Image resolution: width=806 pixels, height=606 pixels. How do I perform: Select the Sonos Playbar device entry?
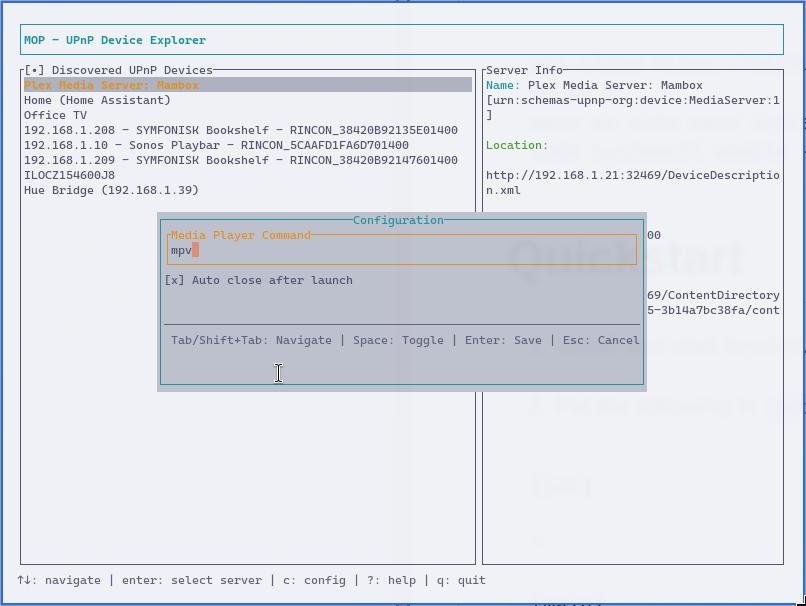click(x=216, y=145)
